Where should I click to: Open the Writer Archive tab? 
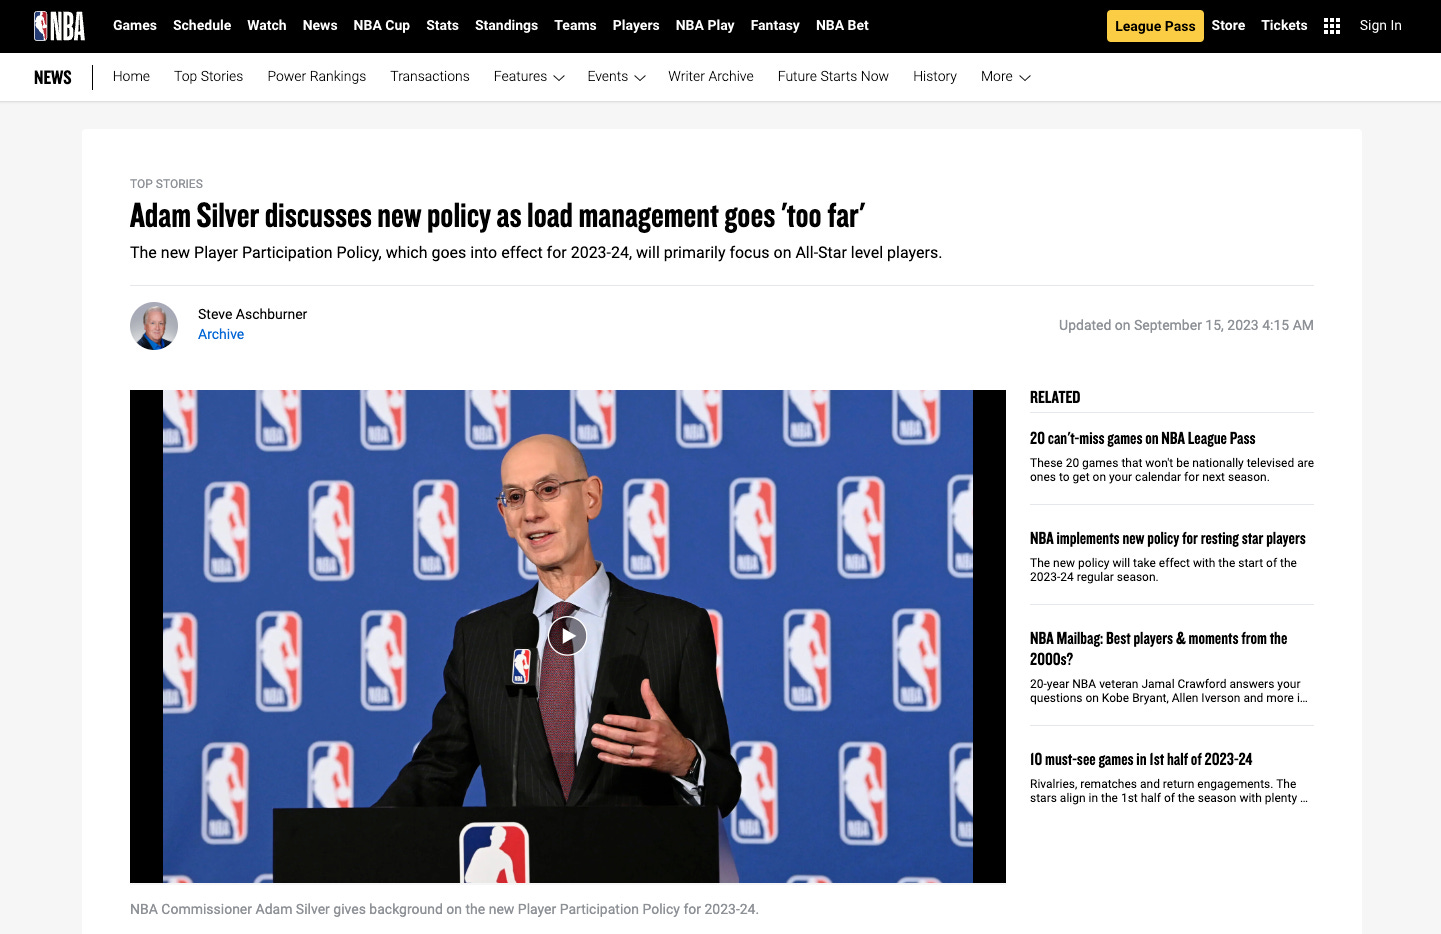[711, 77]
